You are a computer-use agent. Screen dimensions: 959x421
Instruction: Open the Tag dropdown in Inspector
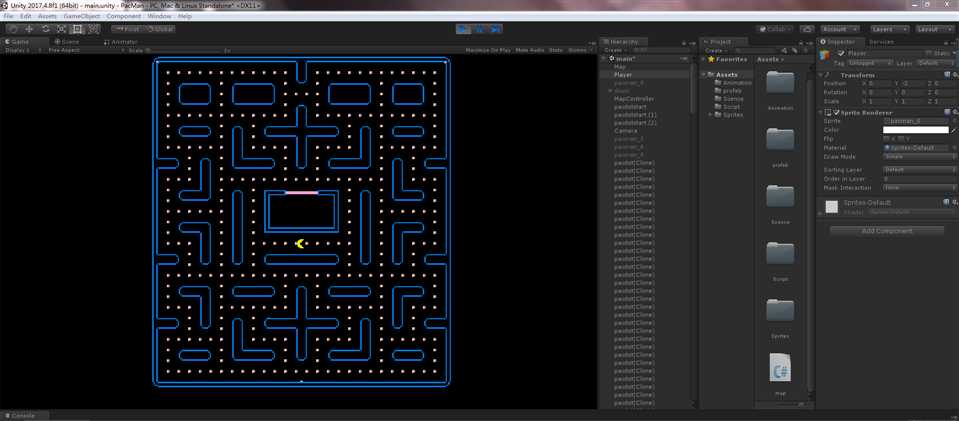point(870,63)
